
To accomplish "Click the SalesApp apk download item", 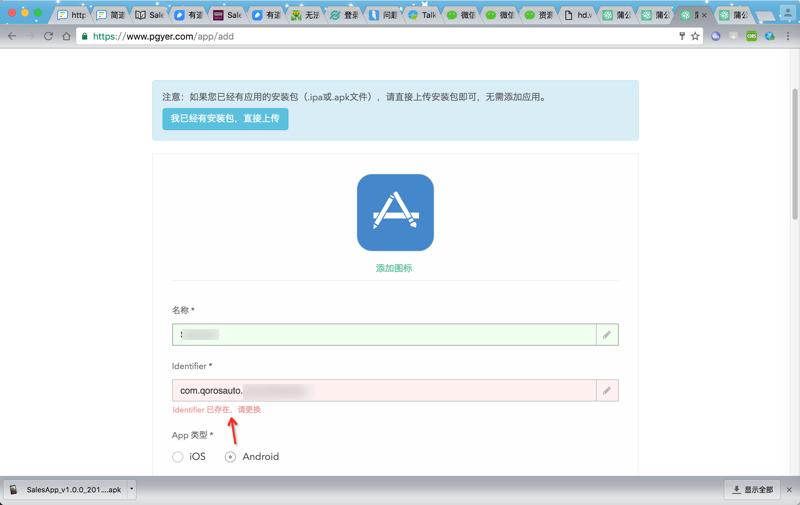I will click(65, 490).
